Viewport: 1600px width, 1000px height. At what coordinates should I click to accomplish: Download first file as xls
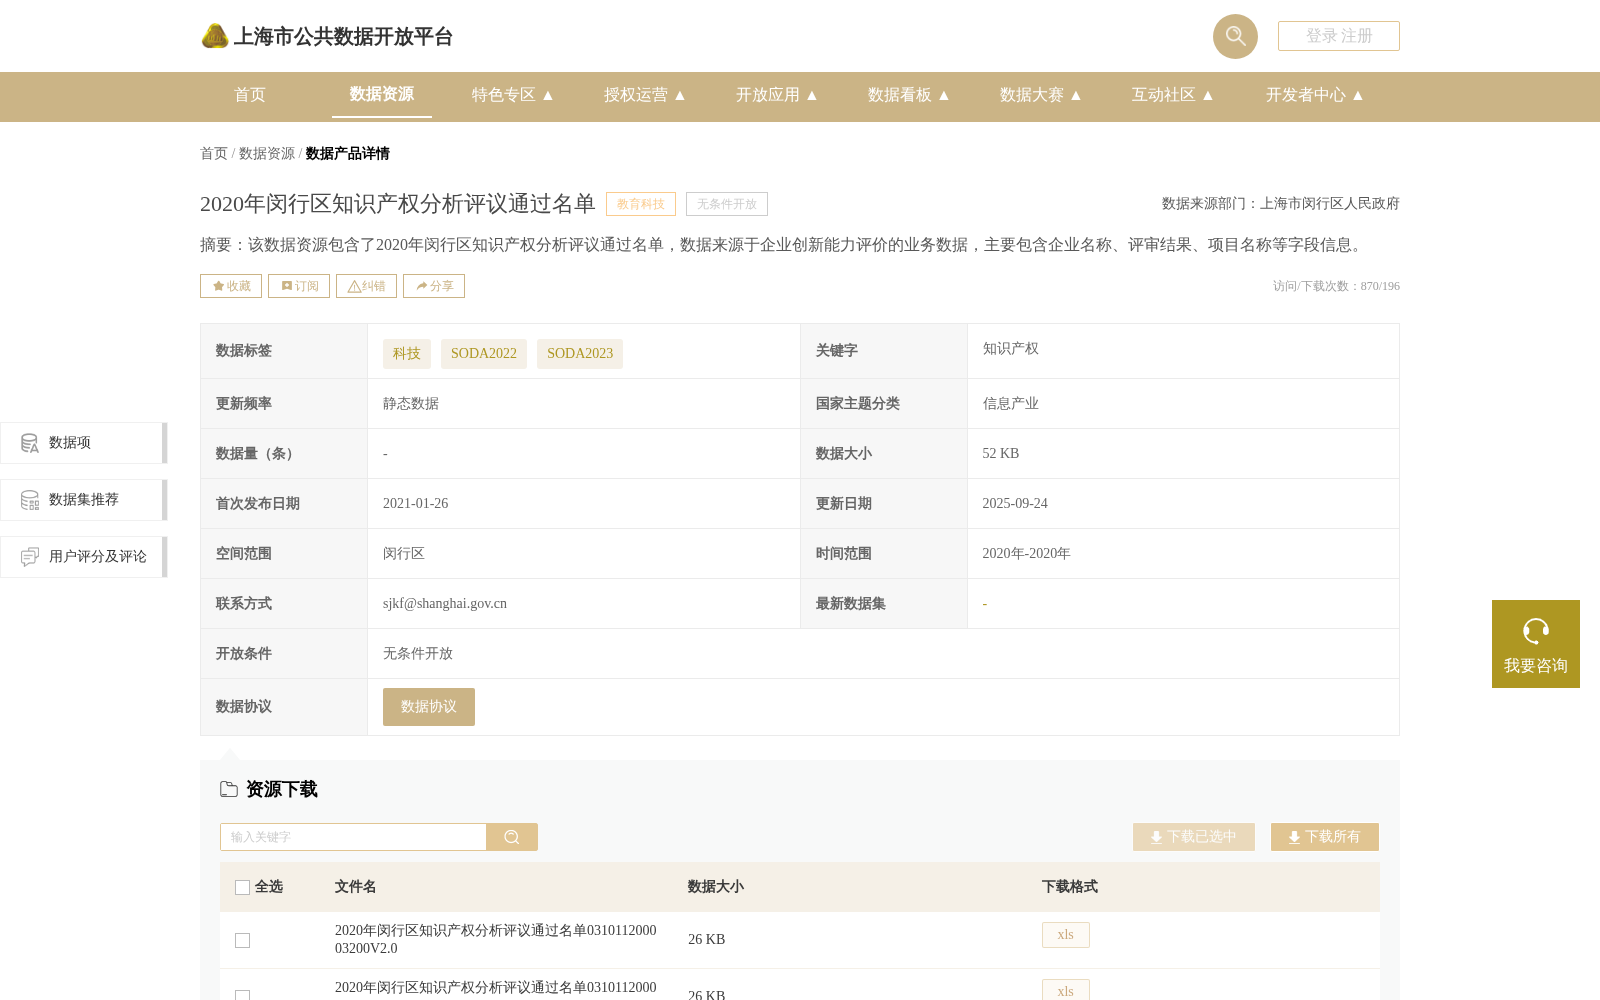(x=1066, y=935)
